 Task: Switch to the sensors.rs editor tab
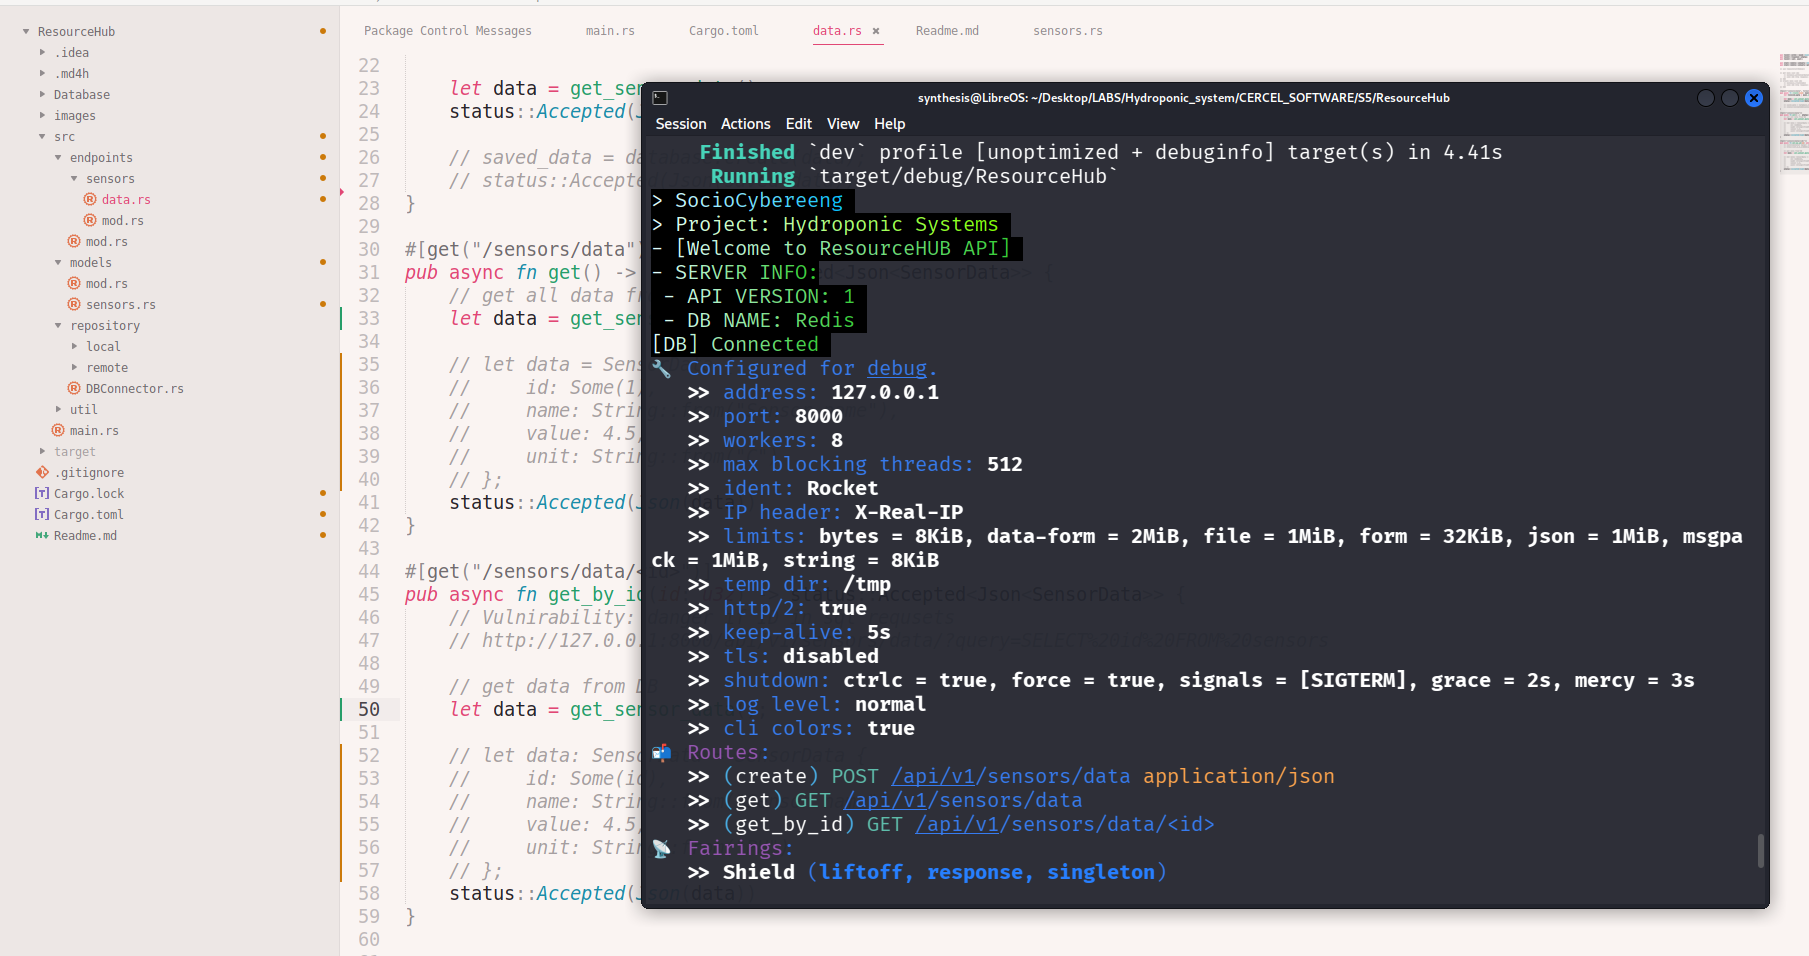coord(1067,31)
